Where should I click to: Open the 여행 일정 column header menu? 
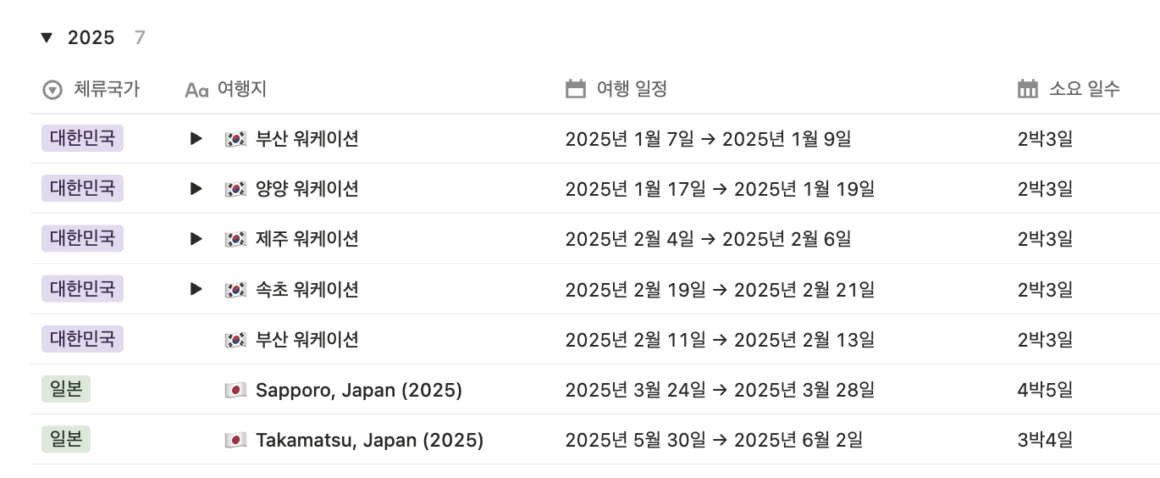632,90
